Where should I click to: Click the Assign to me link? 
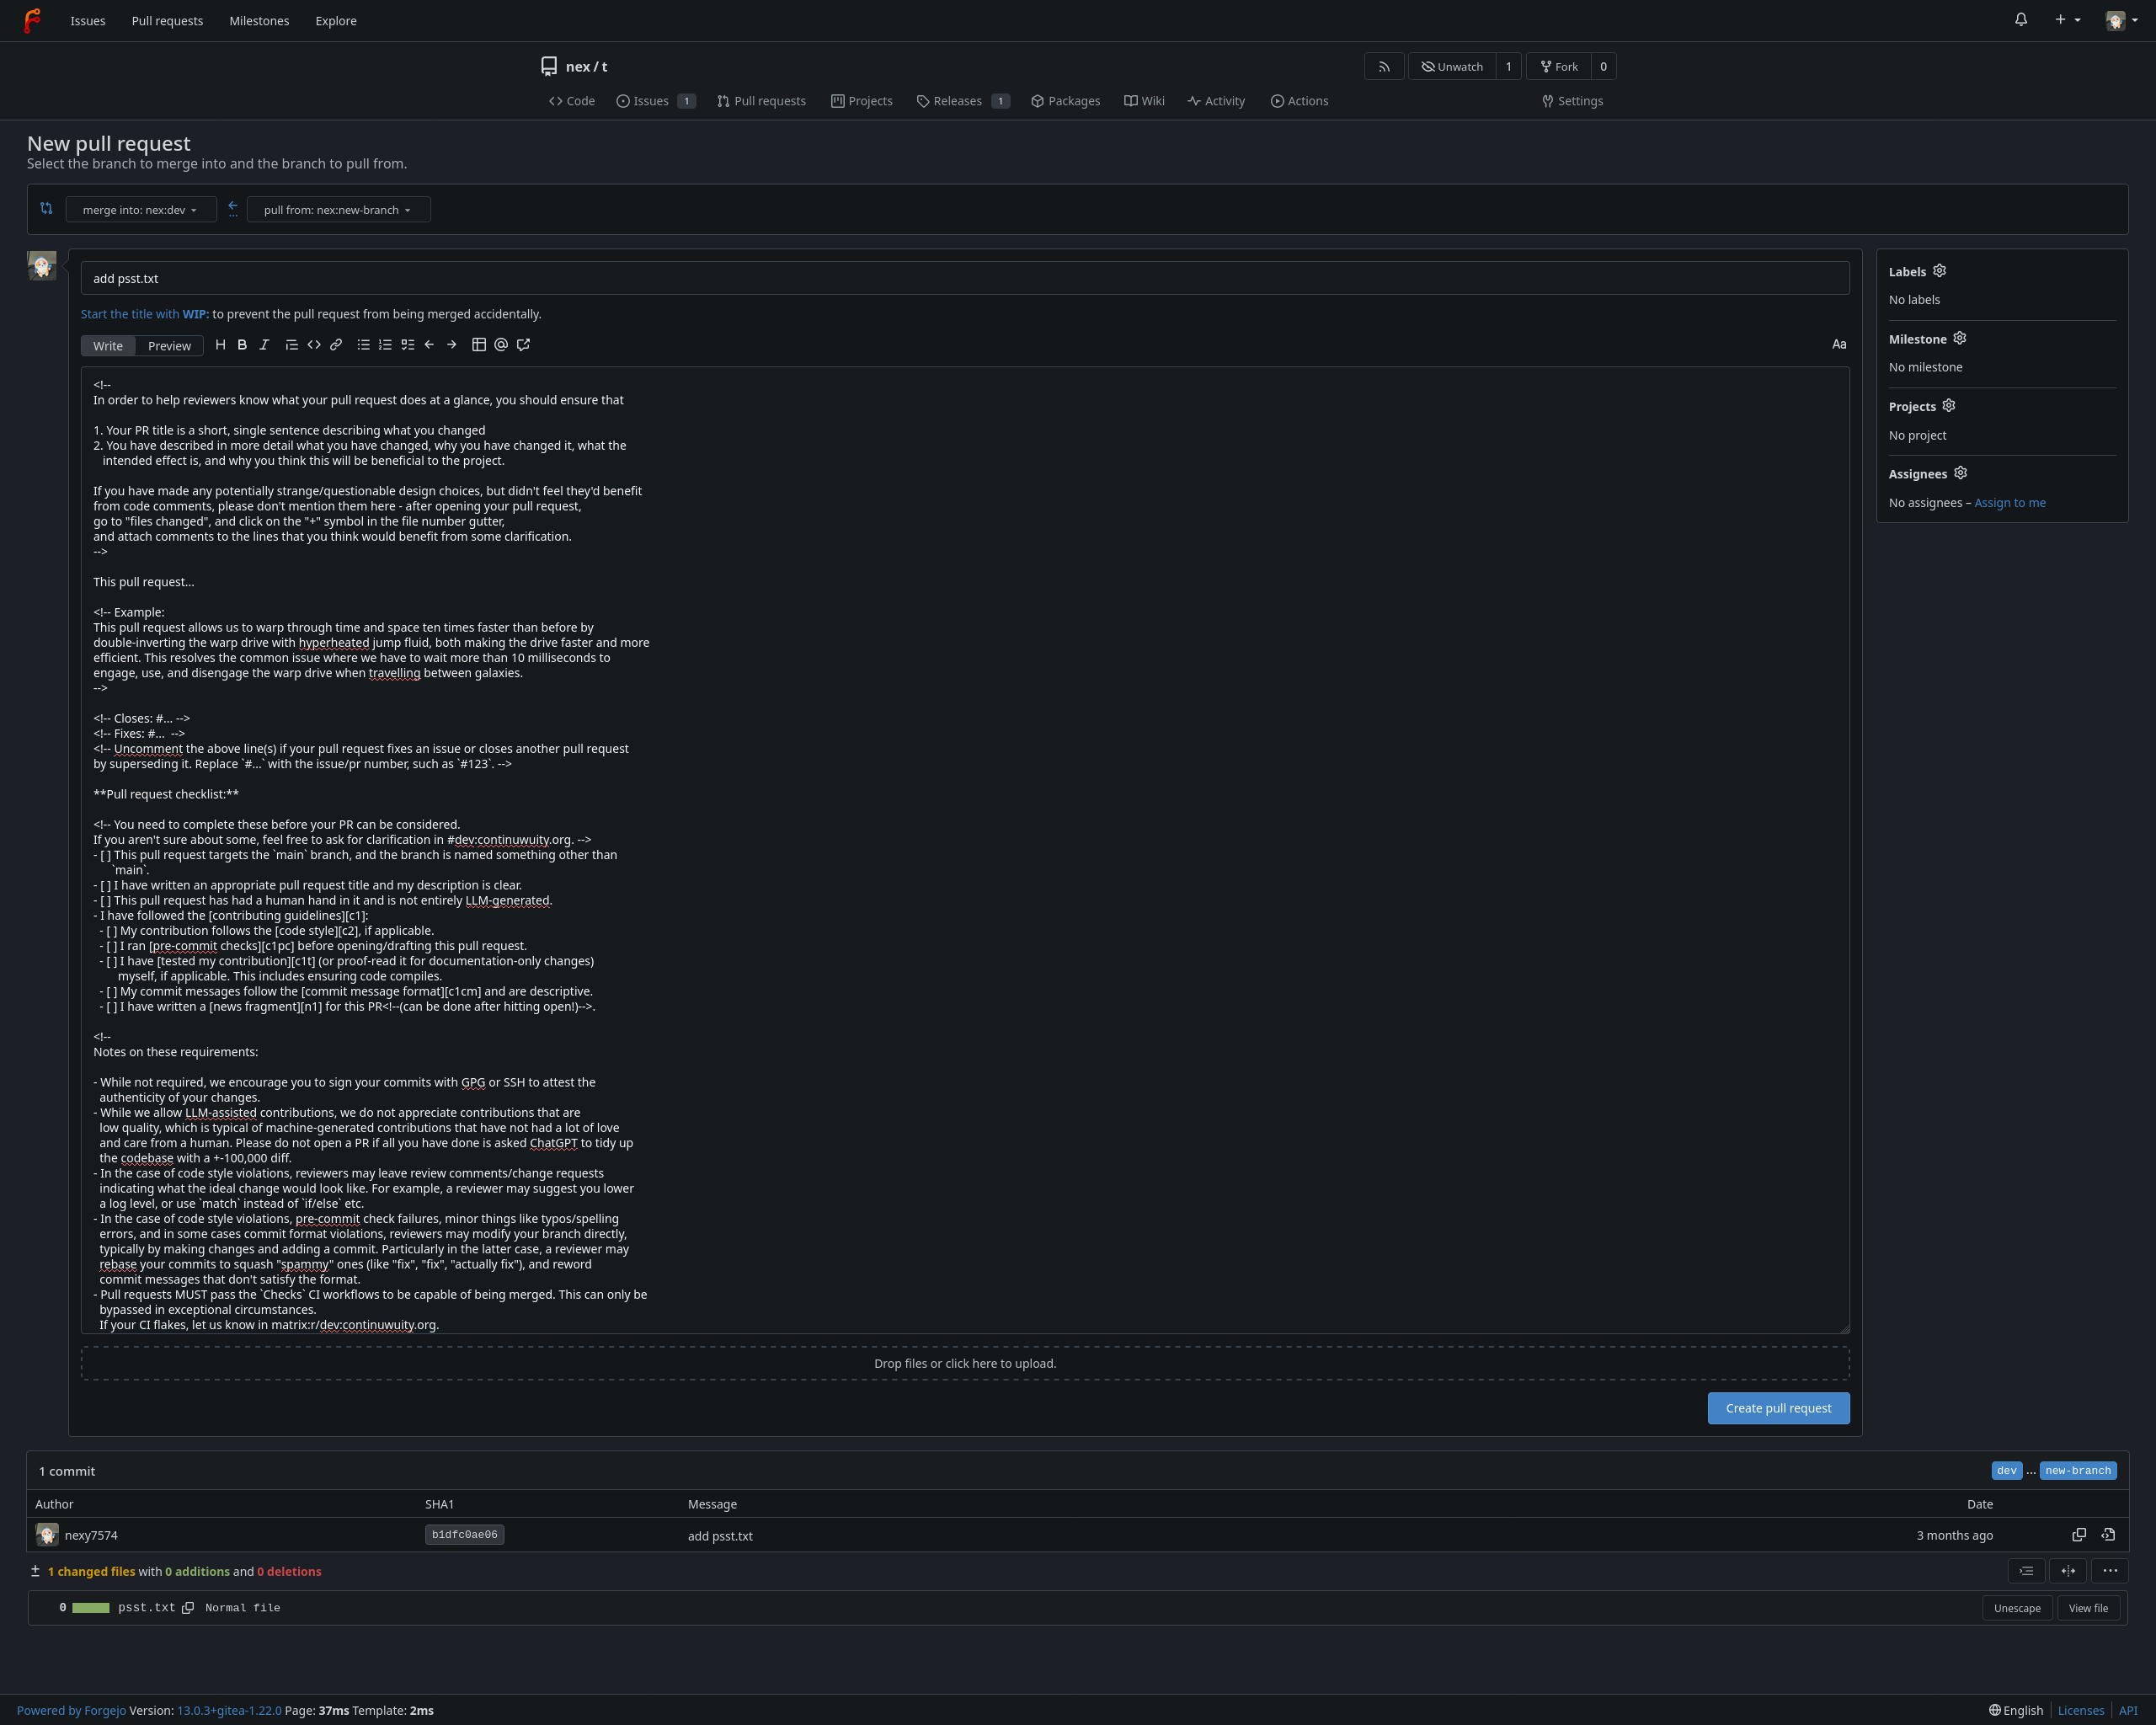[2009, 503]
